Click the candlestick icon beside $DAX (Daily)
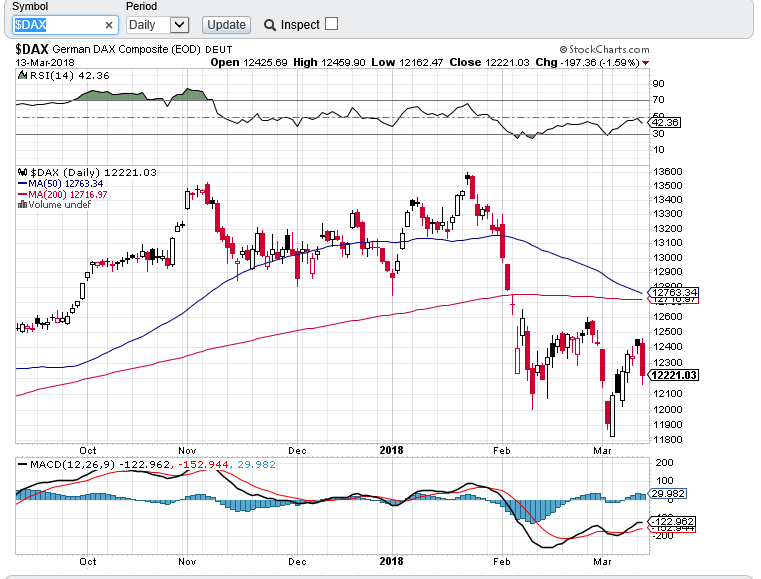 point(22,172)
